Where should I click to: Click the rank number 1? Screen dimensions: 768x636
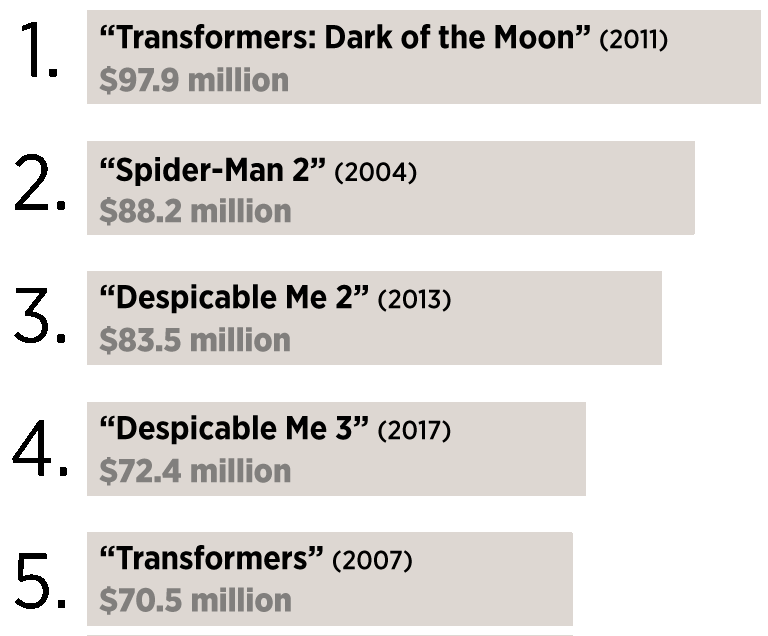tap(39, 50)
